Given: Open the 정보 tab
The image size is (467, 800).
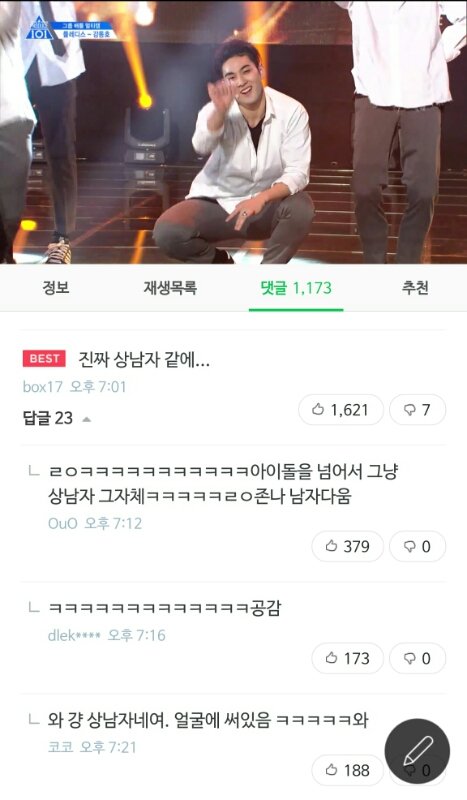Looking at the screenshot, I should 56,288.
